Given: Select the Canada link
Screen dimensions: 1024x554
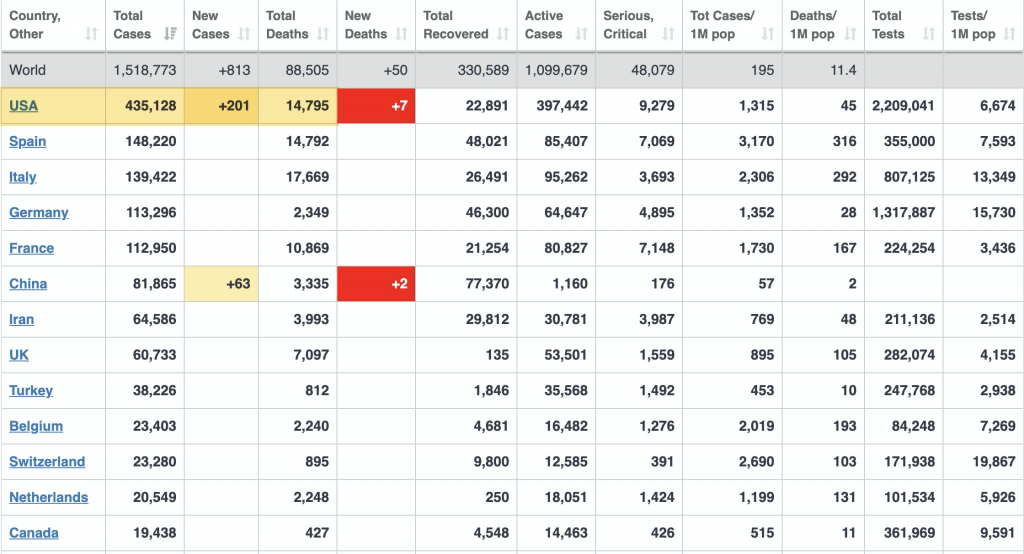Looking at the screenshot, I should tap(34, 533).
